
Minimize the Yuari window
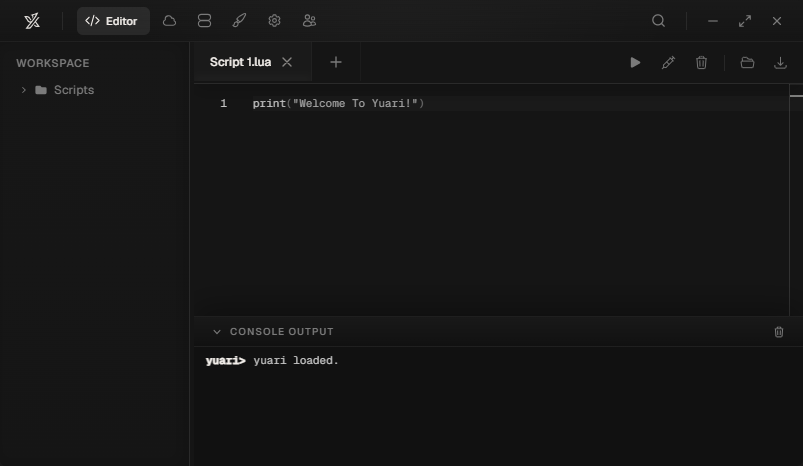tap(713, 21)
